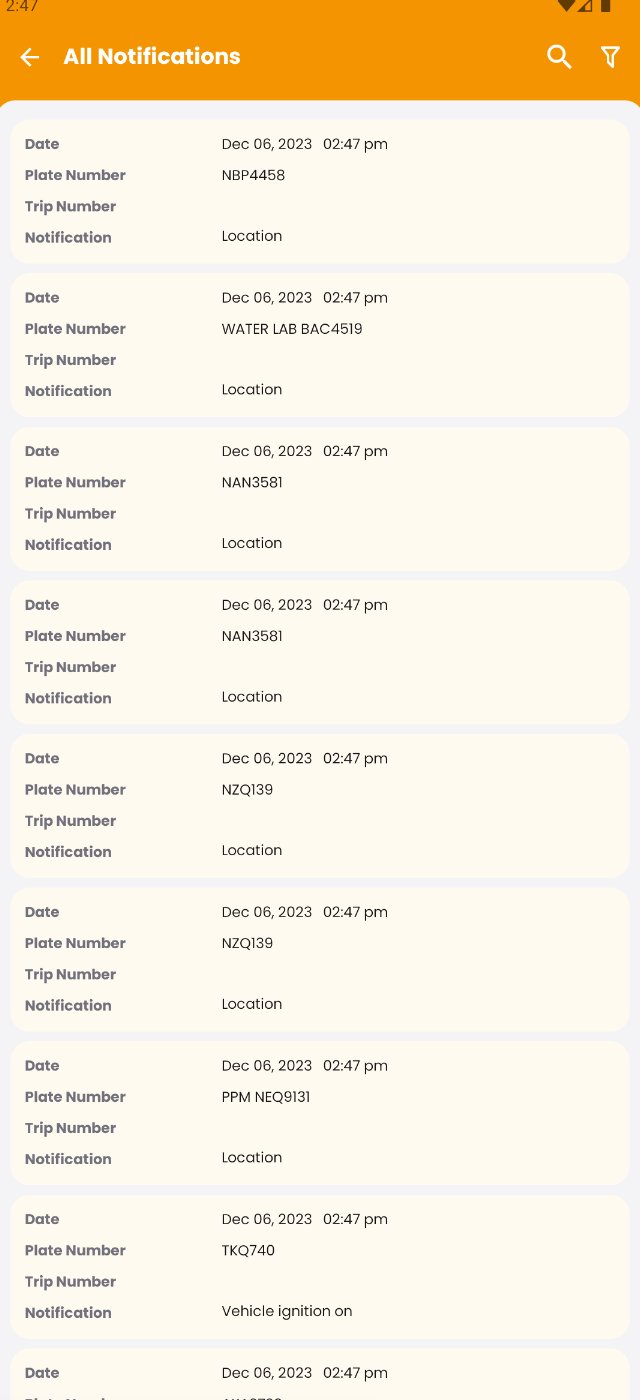The width and height of the screenshot is (640, 1400).
Task: Select the plate number NZQ139 text
Action: pyautogui.click(x=247, y=790)
